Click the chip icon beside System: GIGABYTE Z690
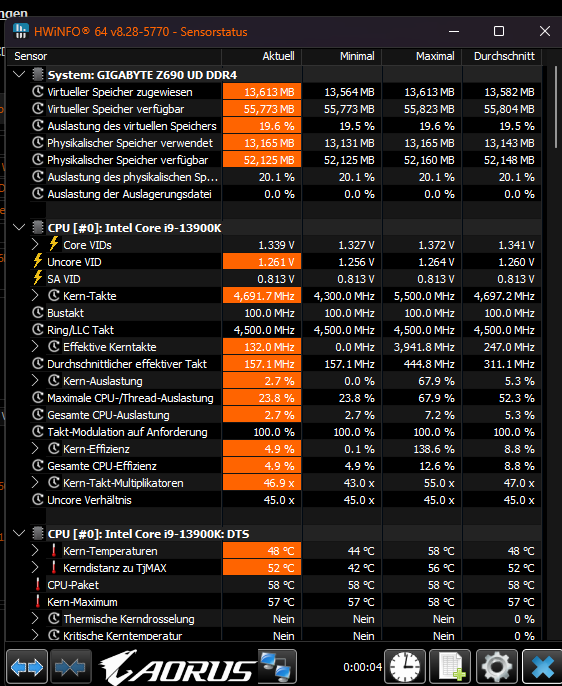 tap(38, 74)
